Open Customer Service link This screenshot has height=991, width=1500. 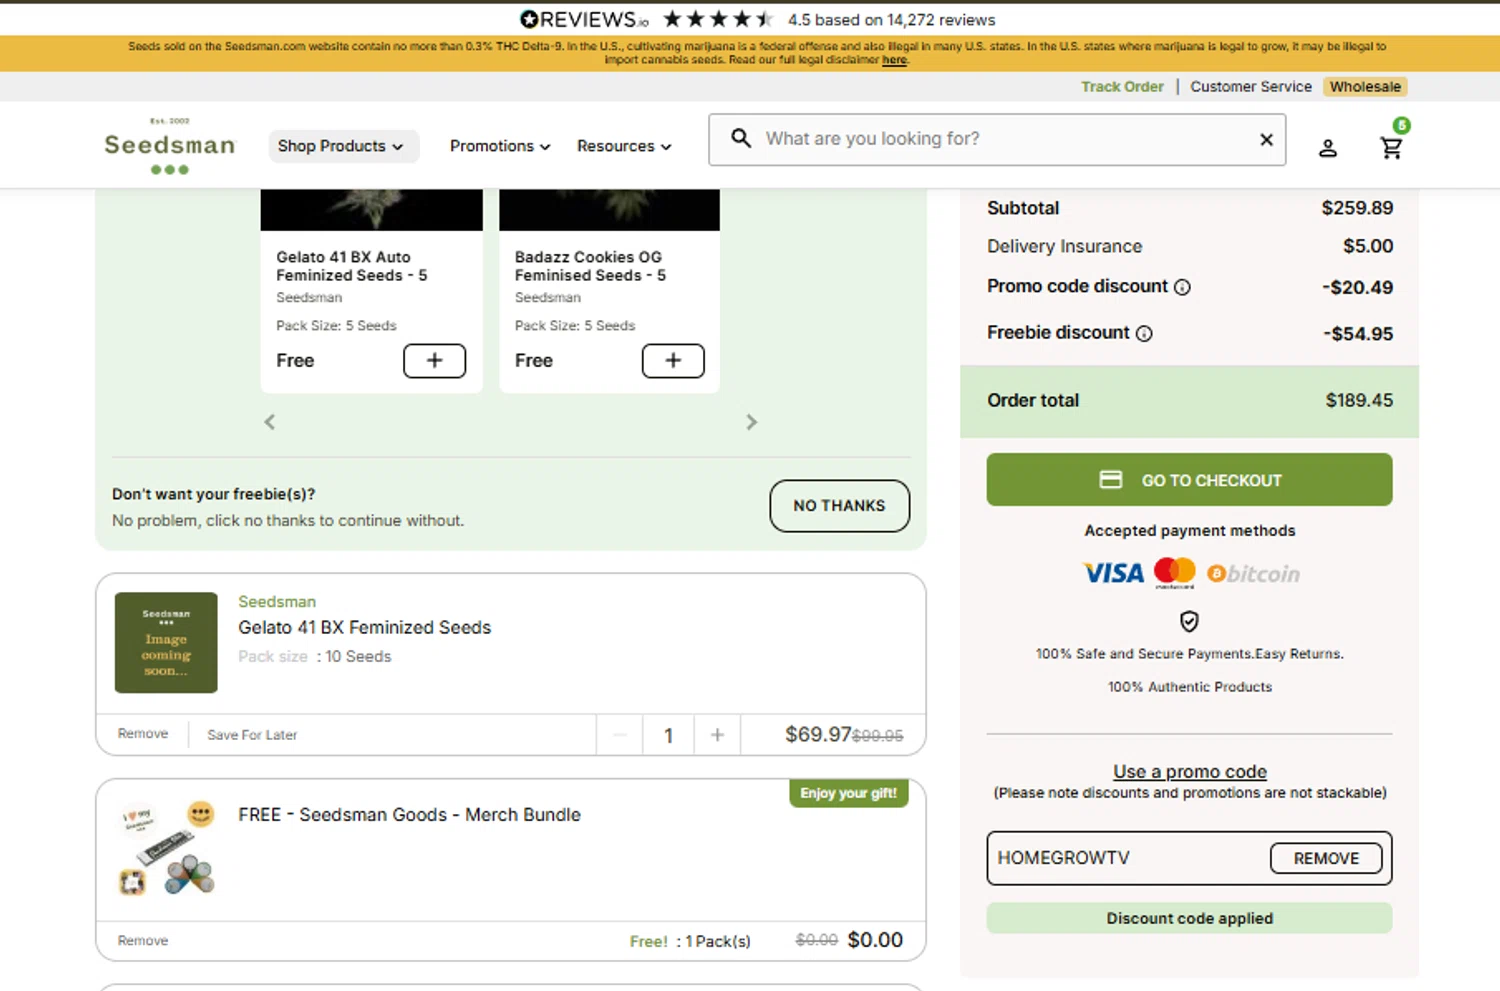click(1251, 87)
